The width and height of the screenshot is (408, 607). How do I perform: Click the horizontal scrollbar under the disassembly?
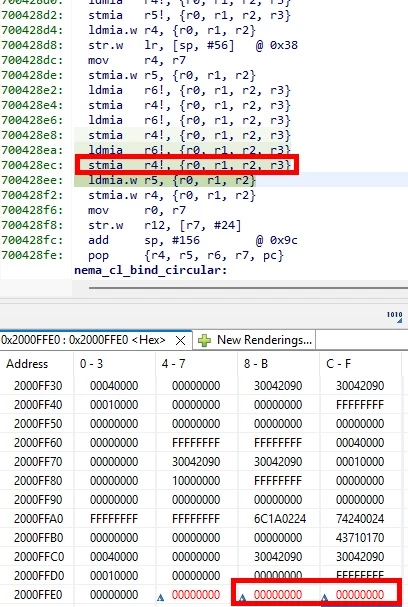248,288
